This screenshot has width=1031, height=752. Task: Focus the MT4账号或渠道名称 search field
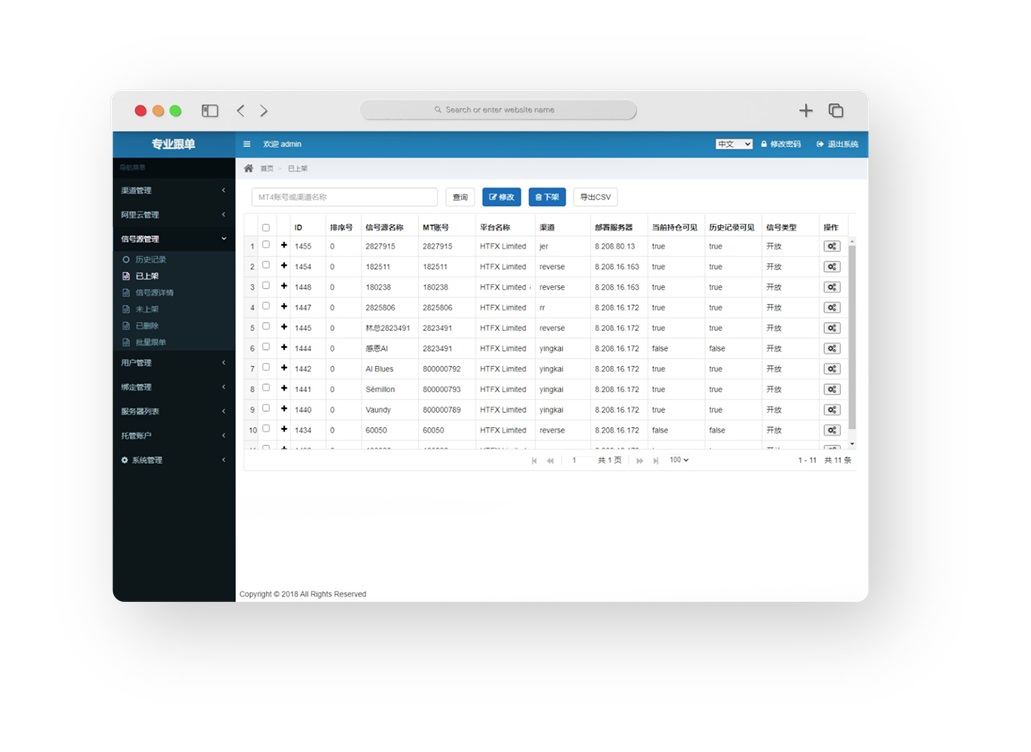(x=345, y=197)
